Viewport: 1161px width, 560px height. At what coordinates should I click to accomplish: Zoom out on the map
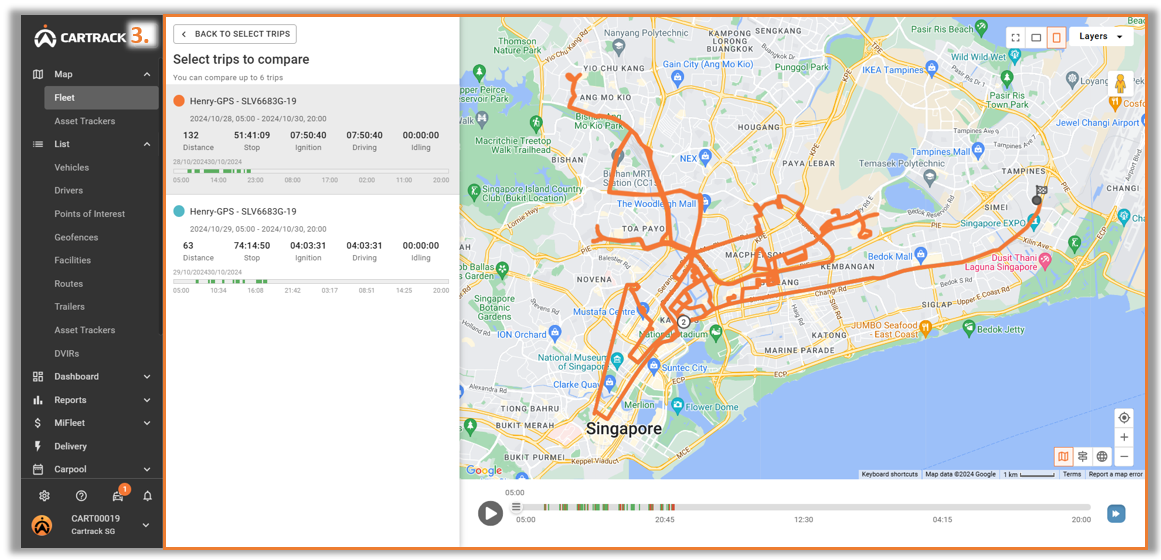(x=1124, y=456)
